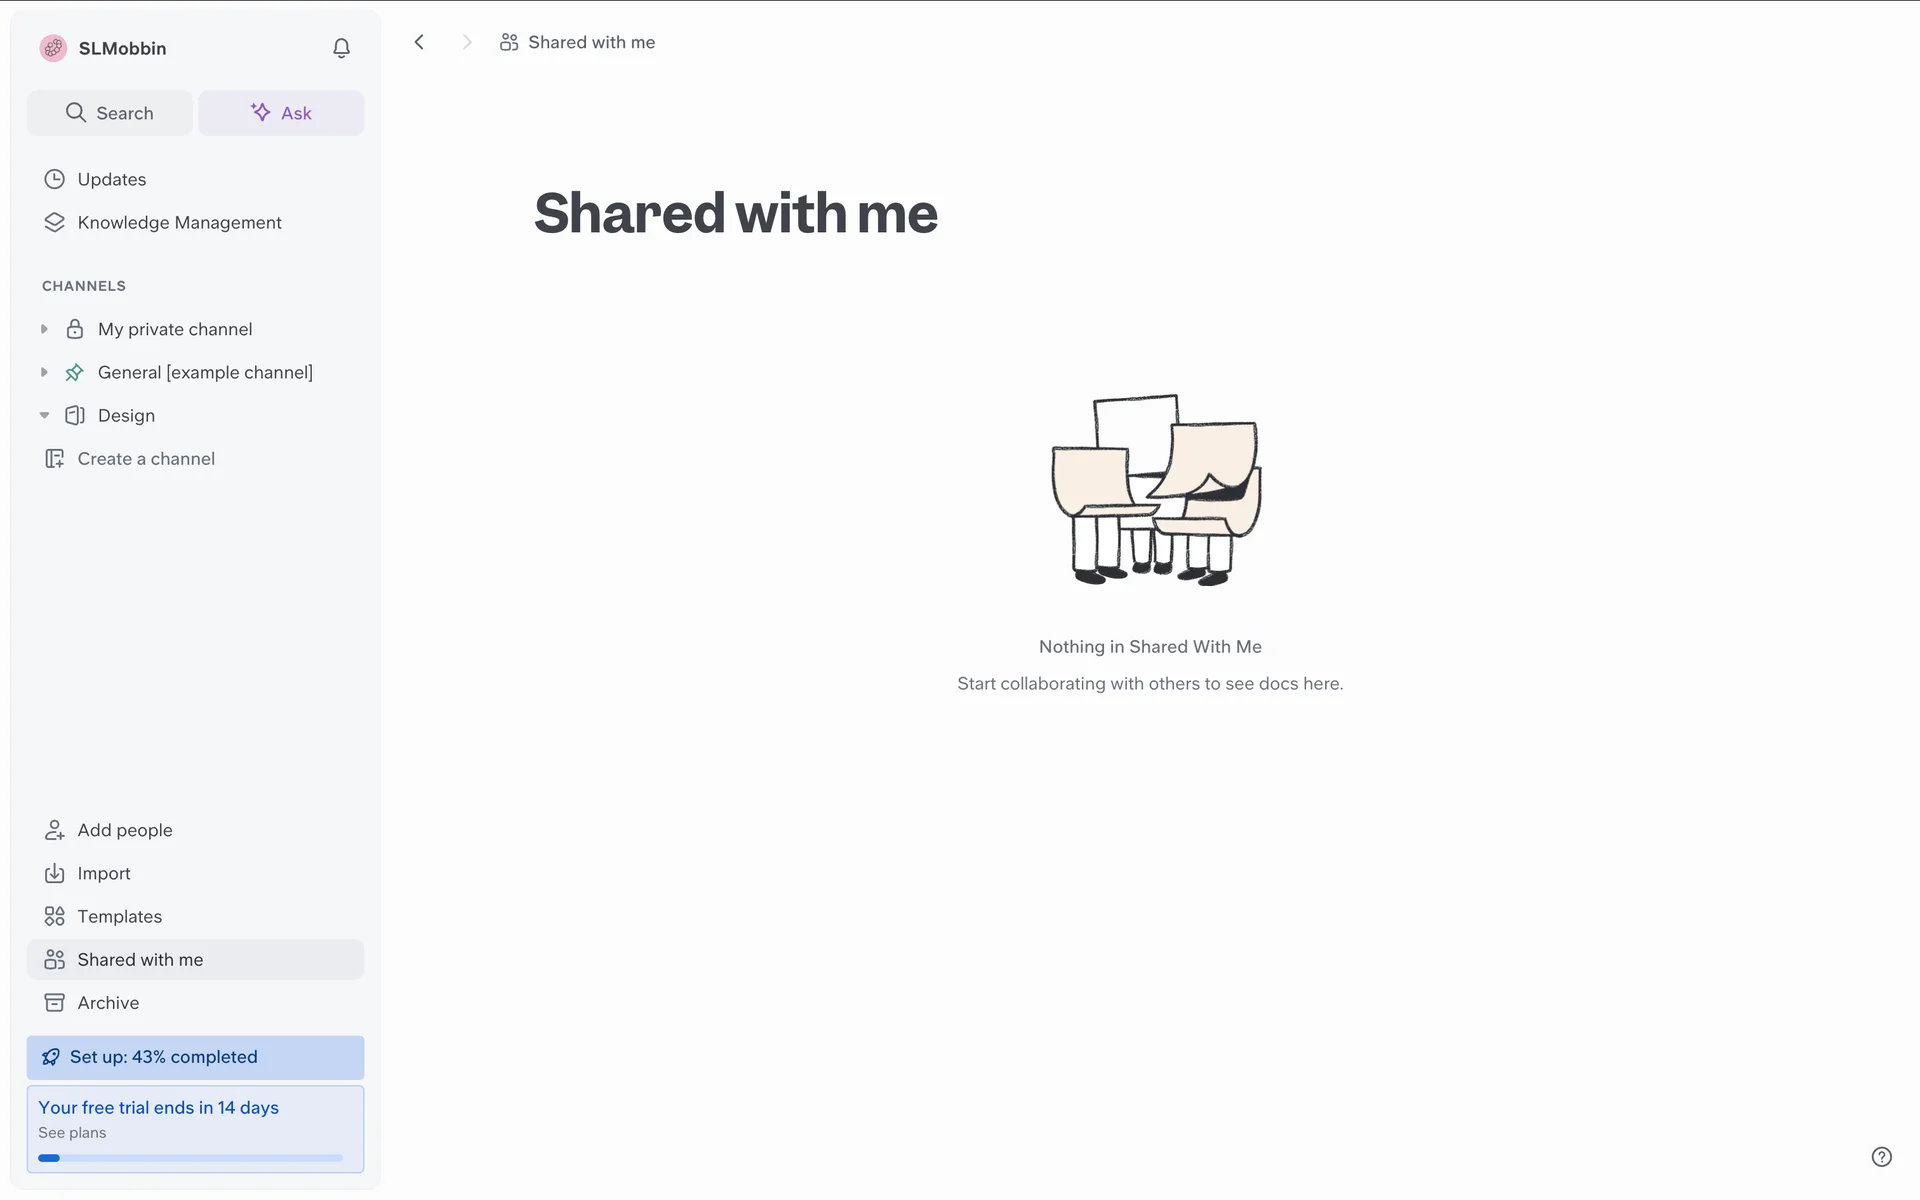Click See plans link
Image resolution: width=1920 pixels, height=1200 pixels.
[72, 1132]
